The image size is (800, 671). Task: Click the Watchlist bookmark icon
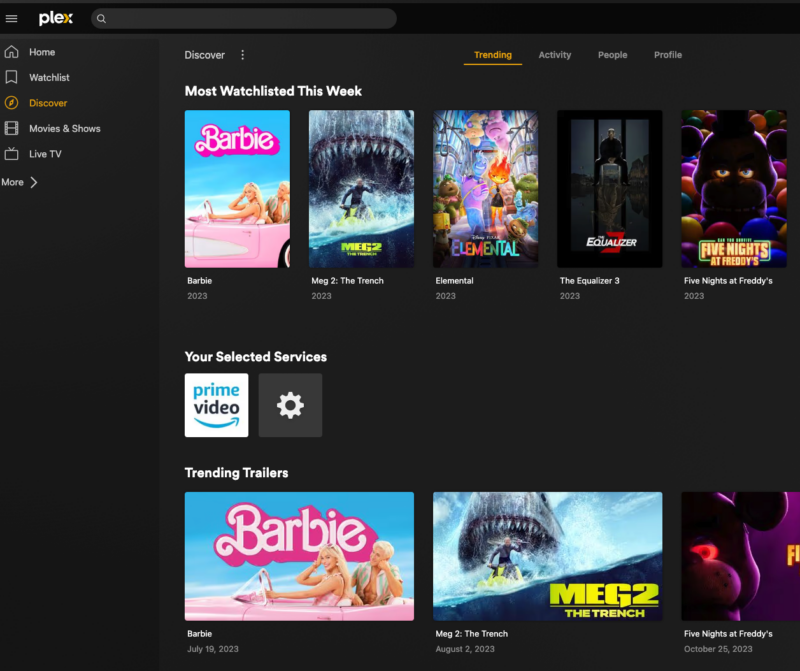(11, 77)
